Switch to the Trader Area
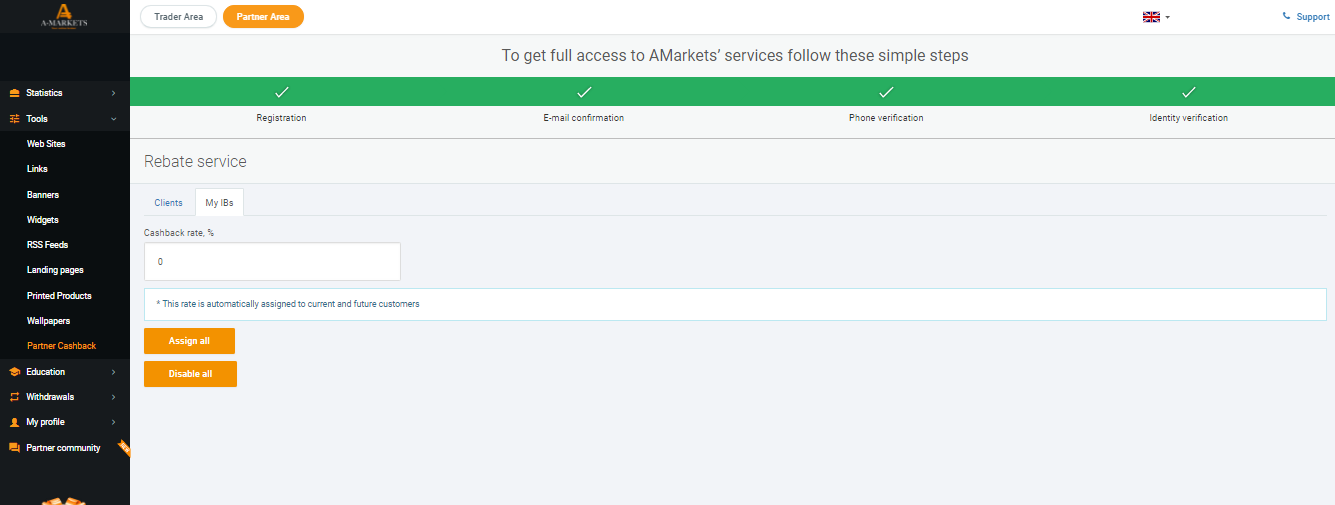This screenshot has width=1335, height=505. pyautogui.click(x=178, y=17)
